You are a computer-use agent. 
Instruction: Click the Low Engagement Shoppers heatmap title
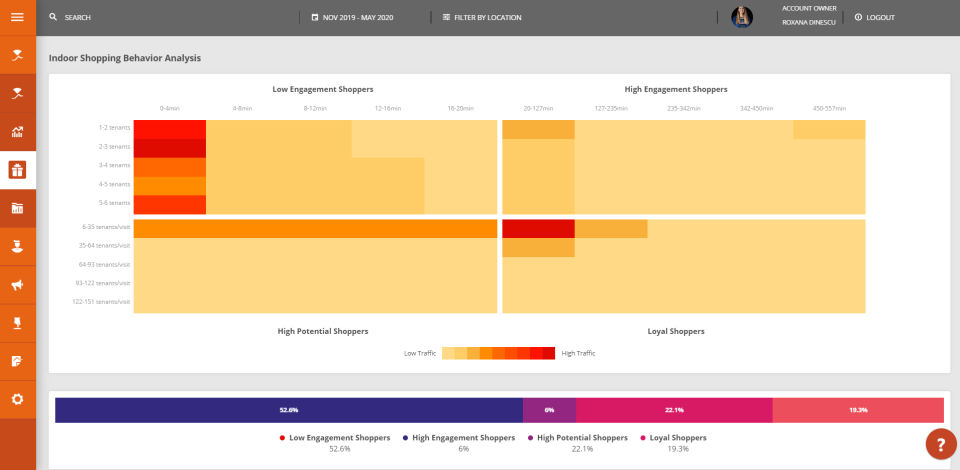click(x=323, y=89)
